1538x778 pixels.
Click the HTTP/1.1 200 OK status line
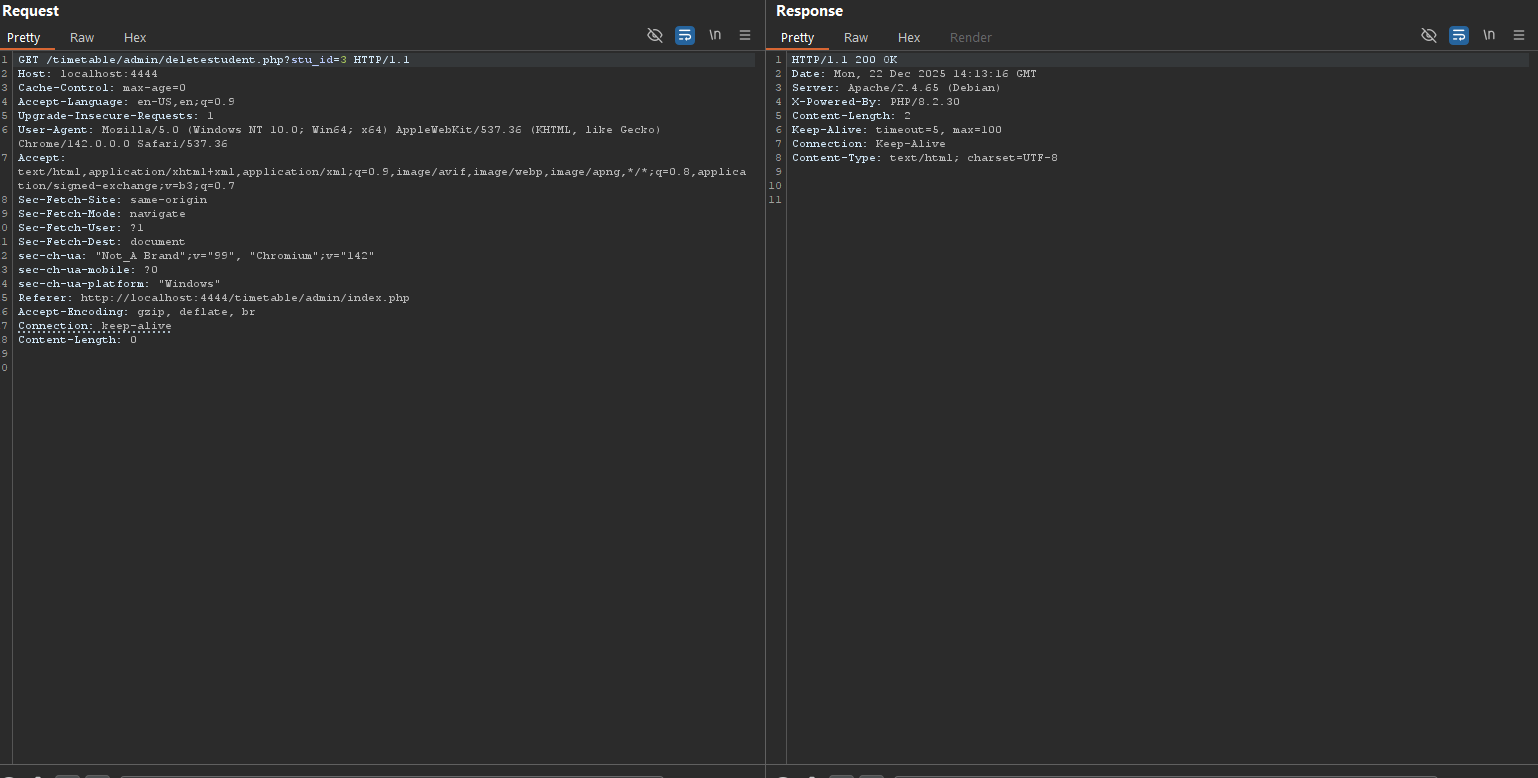[x=844, y=60]
